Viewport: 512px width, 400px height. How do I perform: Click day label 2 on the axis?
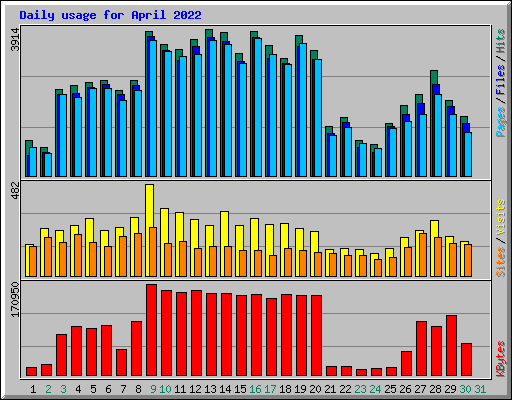[48, 389]
